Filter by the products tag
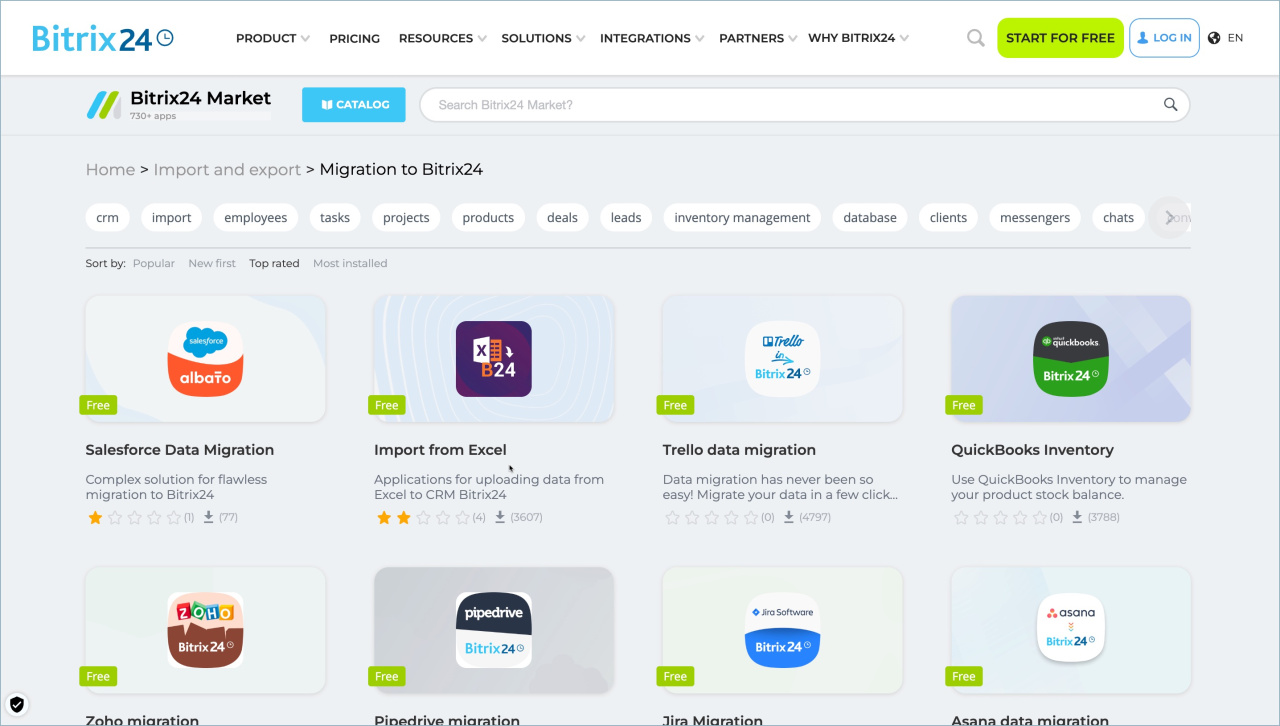This screenshot has height=726, width=1280. coord(488,218)
